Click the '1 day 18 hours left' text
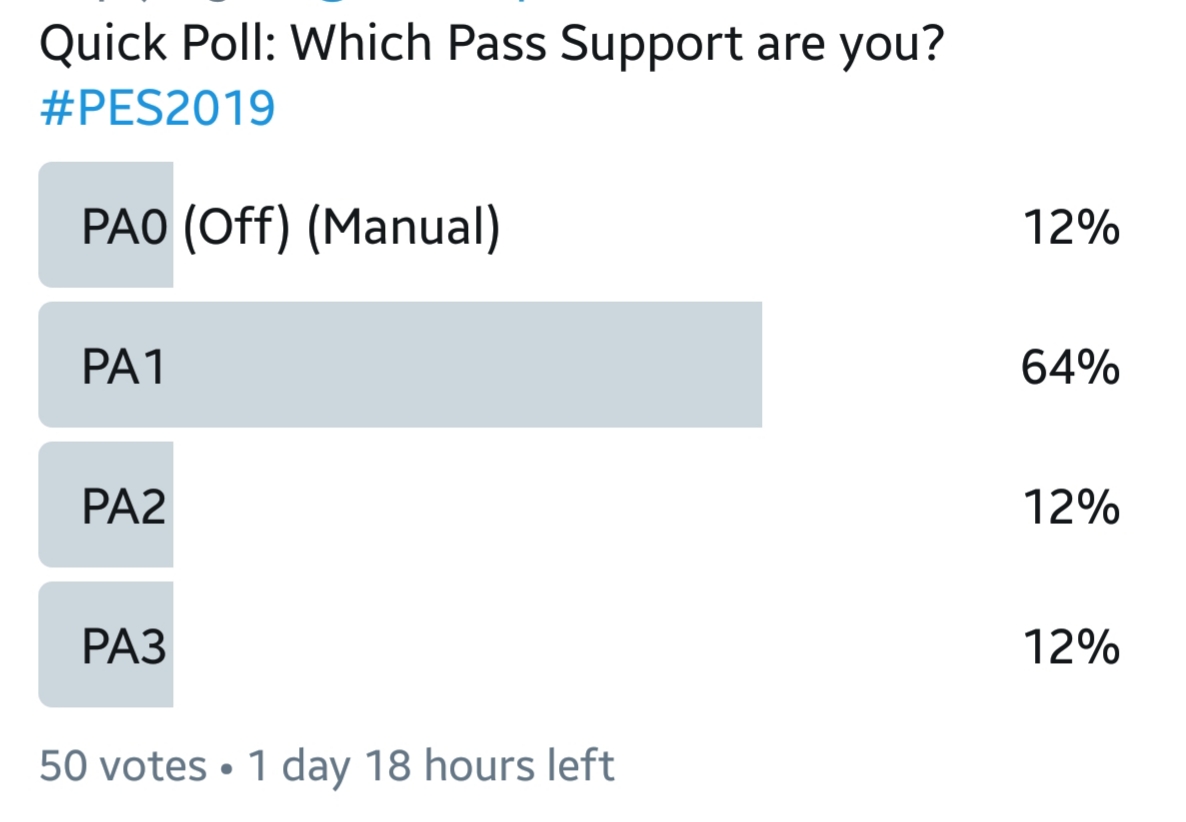This screenshot has height=822, width=1186. tap(430, 766)
